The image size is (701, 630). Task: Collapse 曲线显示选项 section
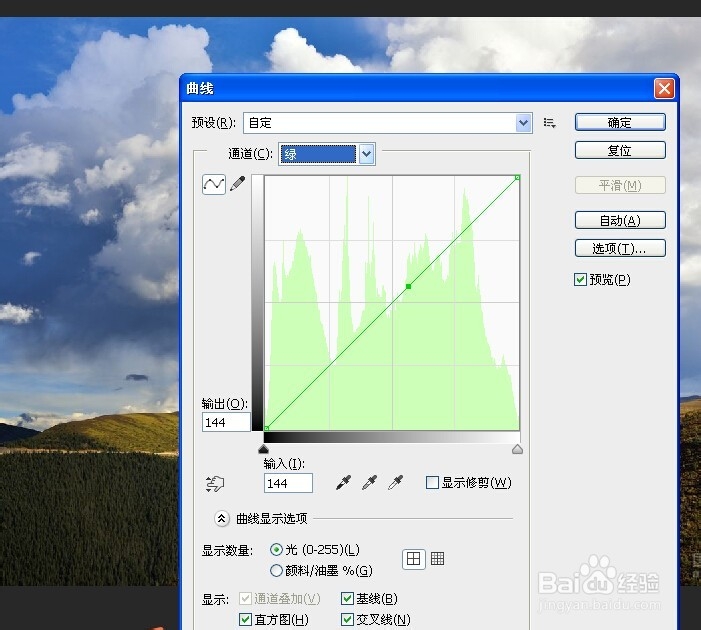(221, 519)
